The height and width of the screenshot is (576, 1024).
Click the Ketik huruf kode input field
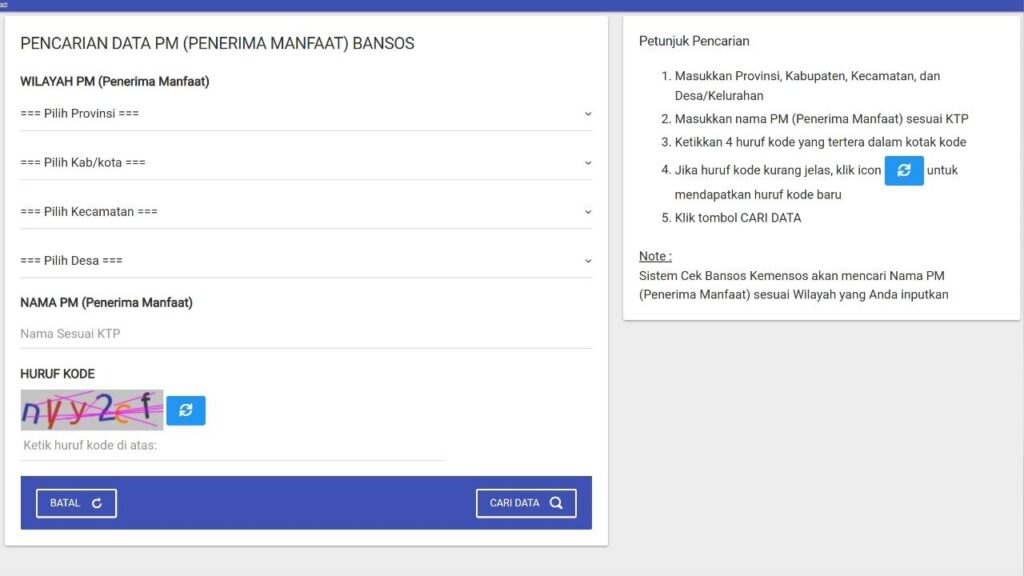point(230,444)
